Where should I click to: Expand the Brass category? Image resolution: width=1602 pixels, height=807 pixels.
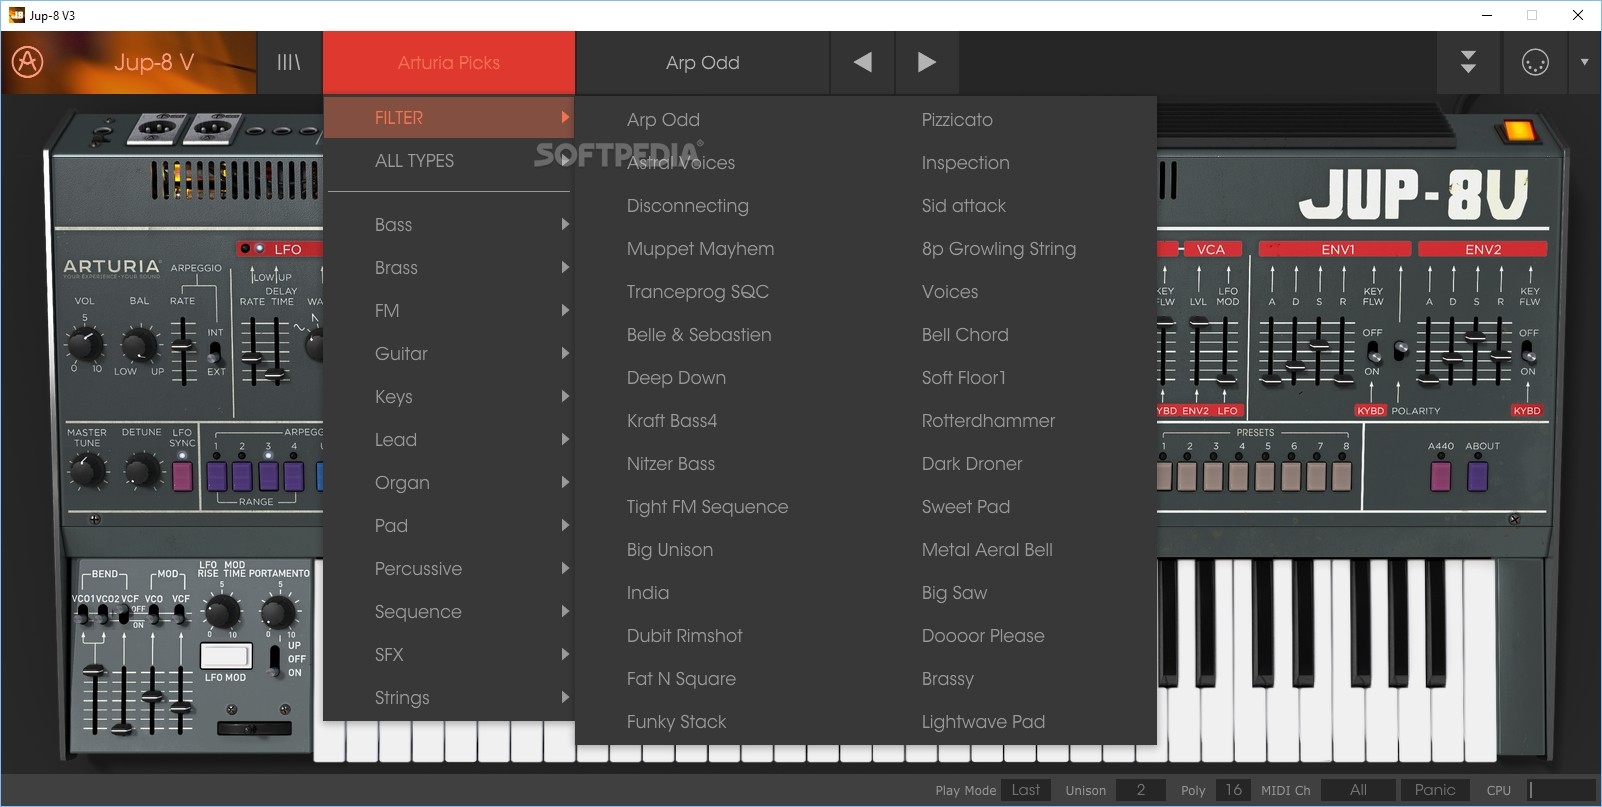(x=449, y=267)
